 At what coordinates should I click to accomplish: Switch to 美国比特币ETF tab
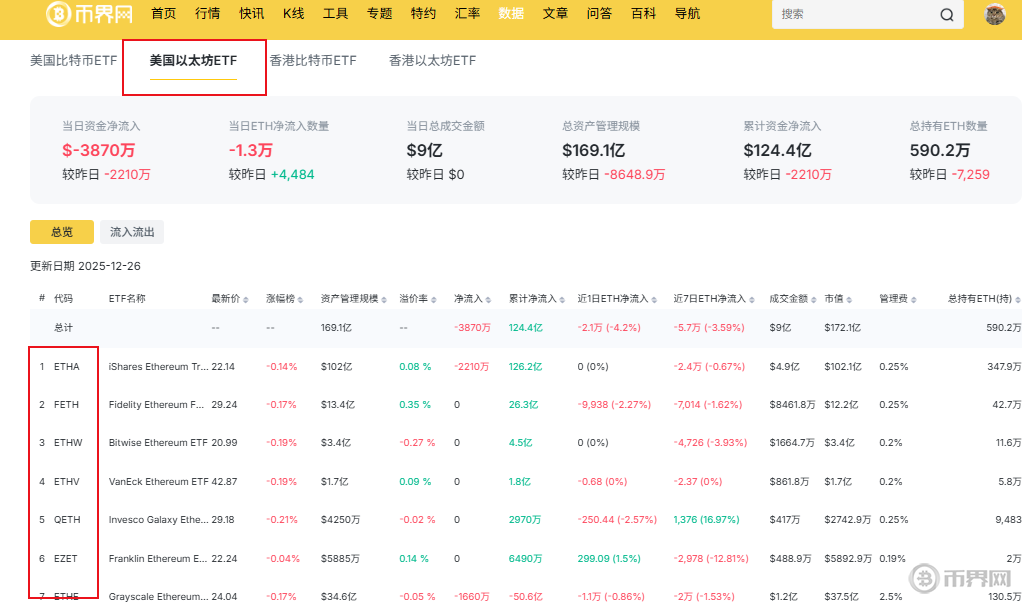pos(74,61)
